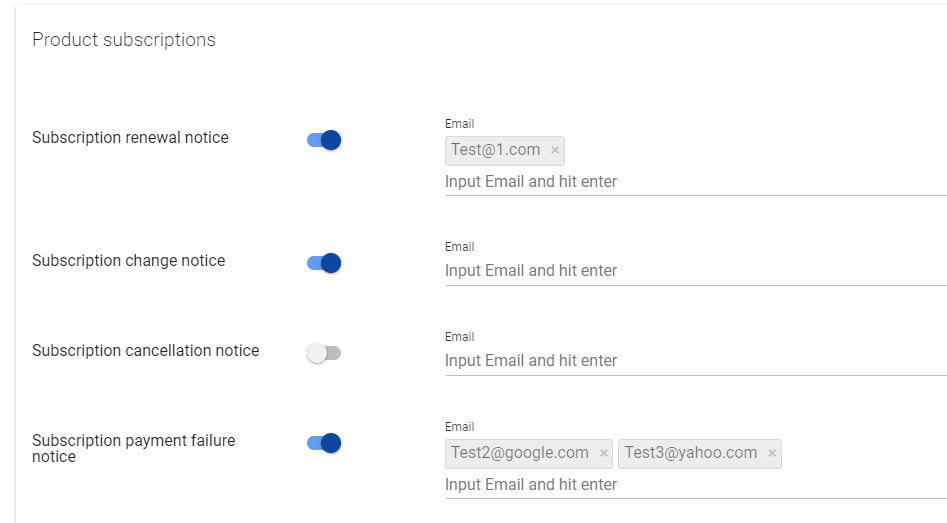
Task: Select the cancellation notice email input field
Action: click(696, 361)
